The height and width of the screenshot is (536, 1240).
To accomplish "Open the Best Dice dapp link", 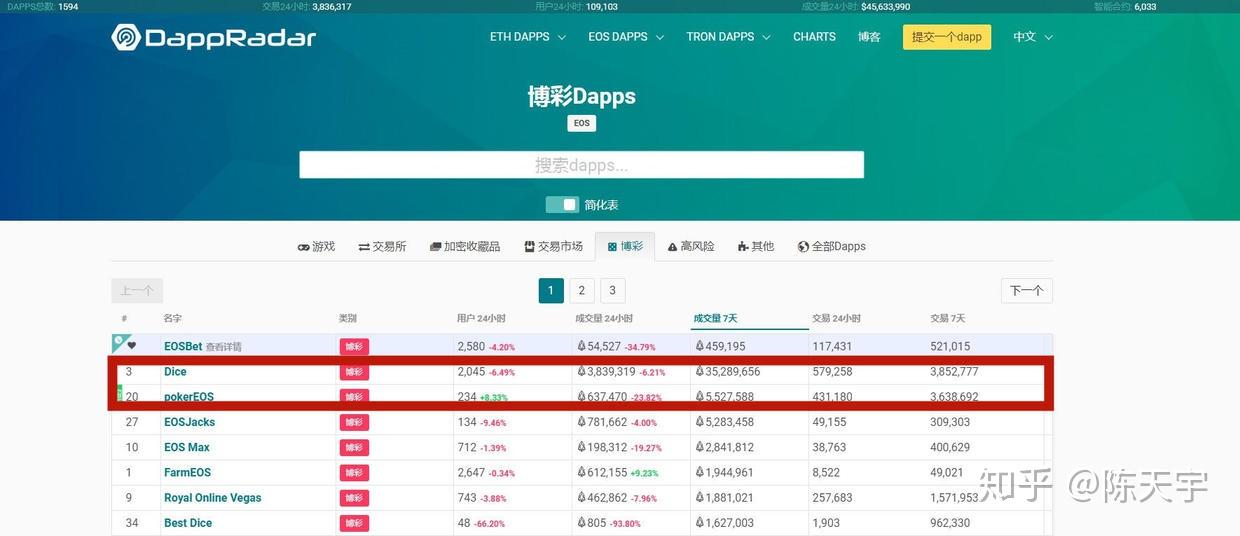I will [x=188, y=523].
